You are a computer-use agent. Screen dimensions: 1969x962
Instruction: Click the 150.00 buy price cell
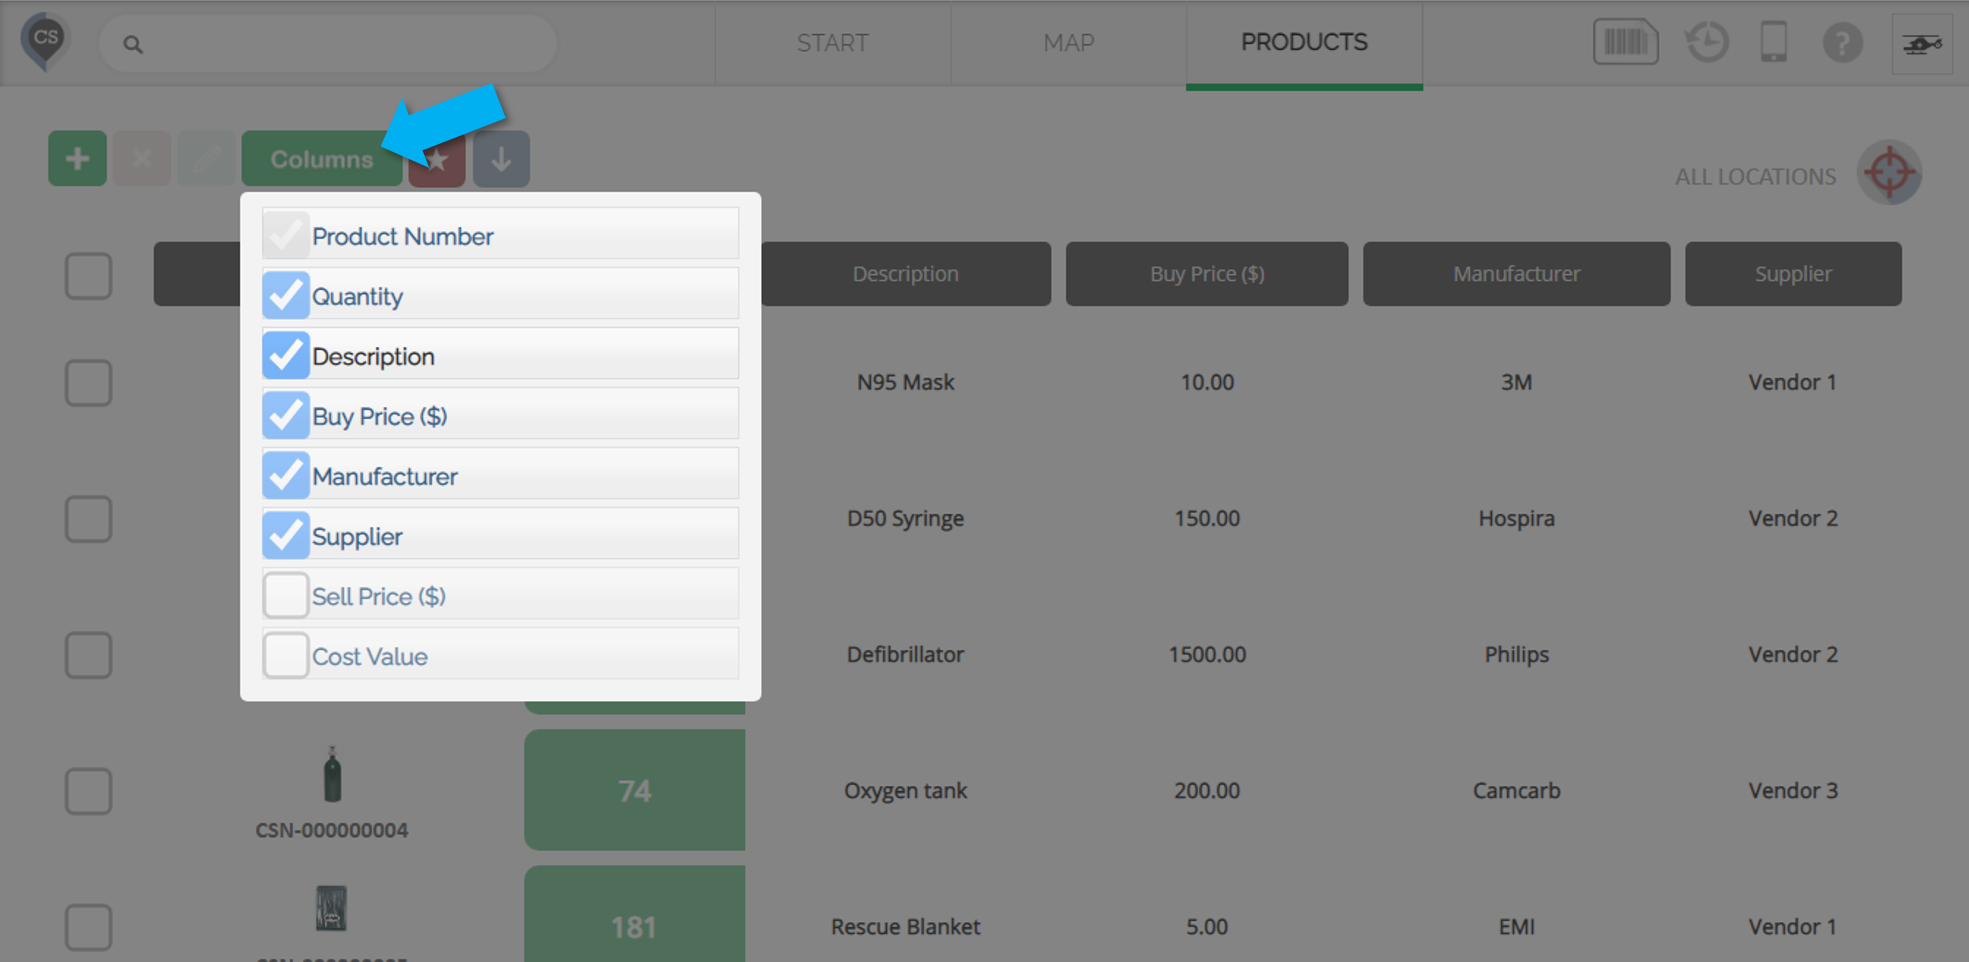pos(1207,518)
